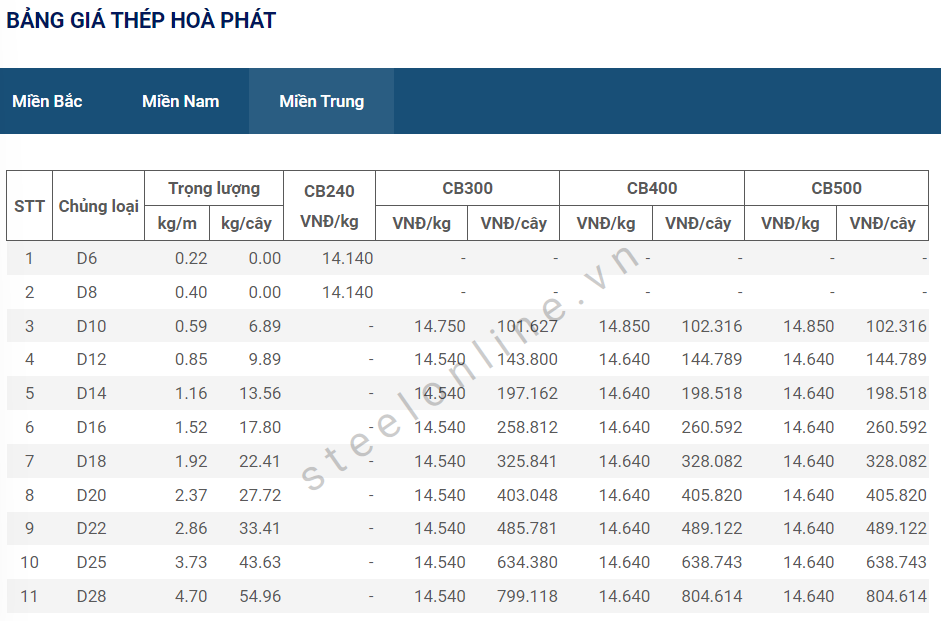Click the kg/m sub-header

pyautogui.click(x=177, y=223)
